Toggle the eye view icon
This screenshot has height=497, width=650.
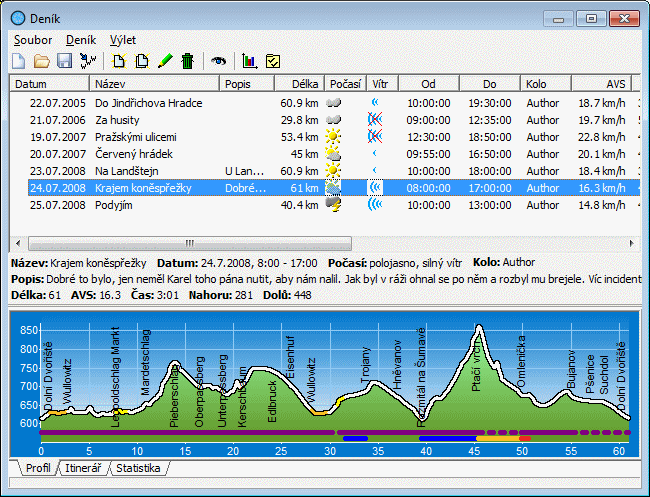coord(218,61)
